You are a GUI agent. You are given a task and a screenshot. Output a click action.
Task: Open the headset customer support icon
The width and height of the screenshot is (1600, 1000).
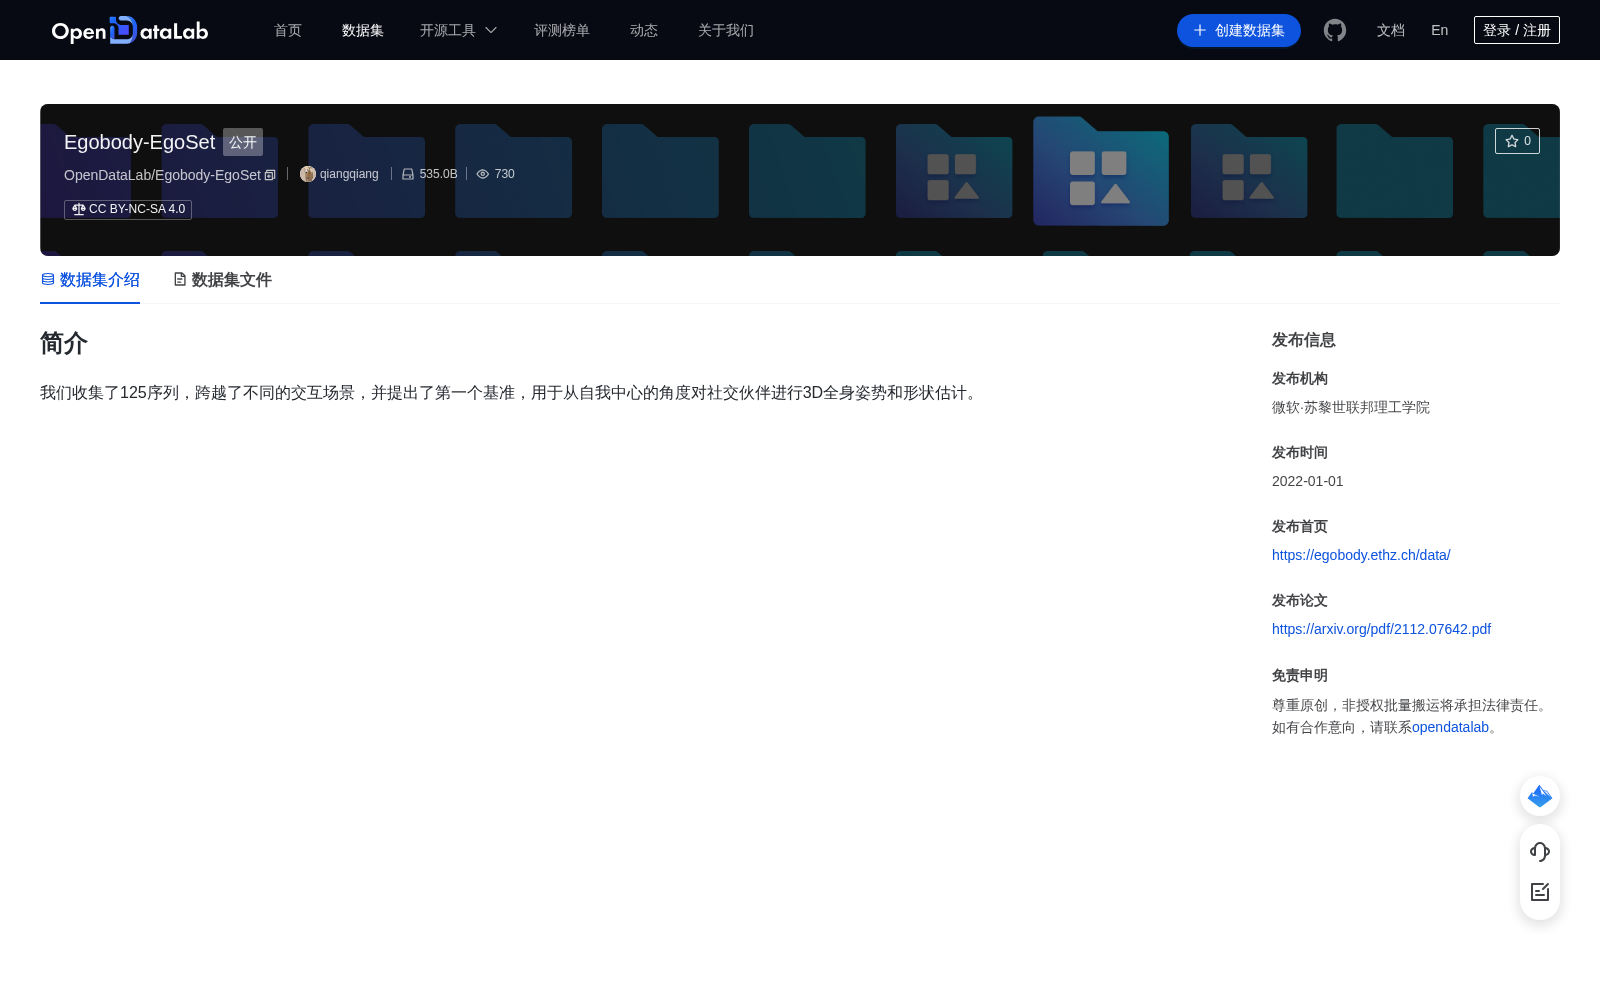(1540, 852)
